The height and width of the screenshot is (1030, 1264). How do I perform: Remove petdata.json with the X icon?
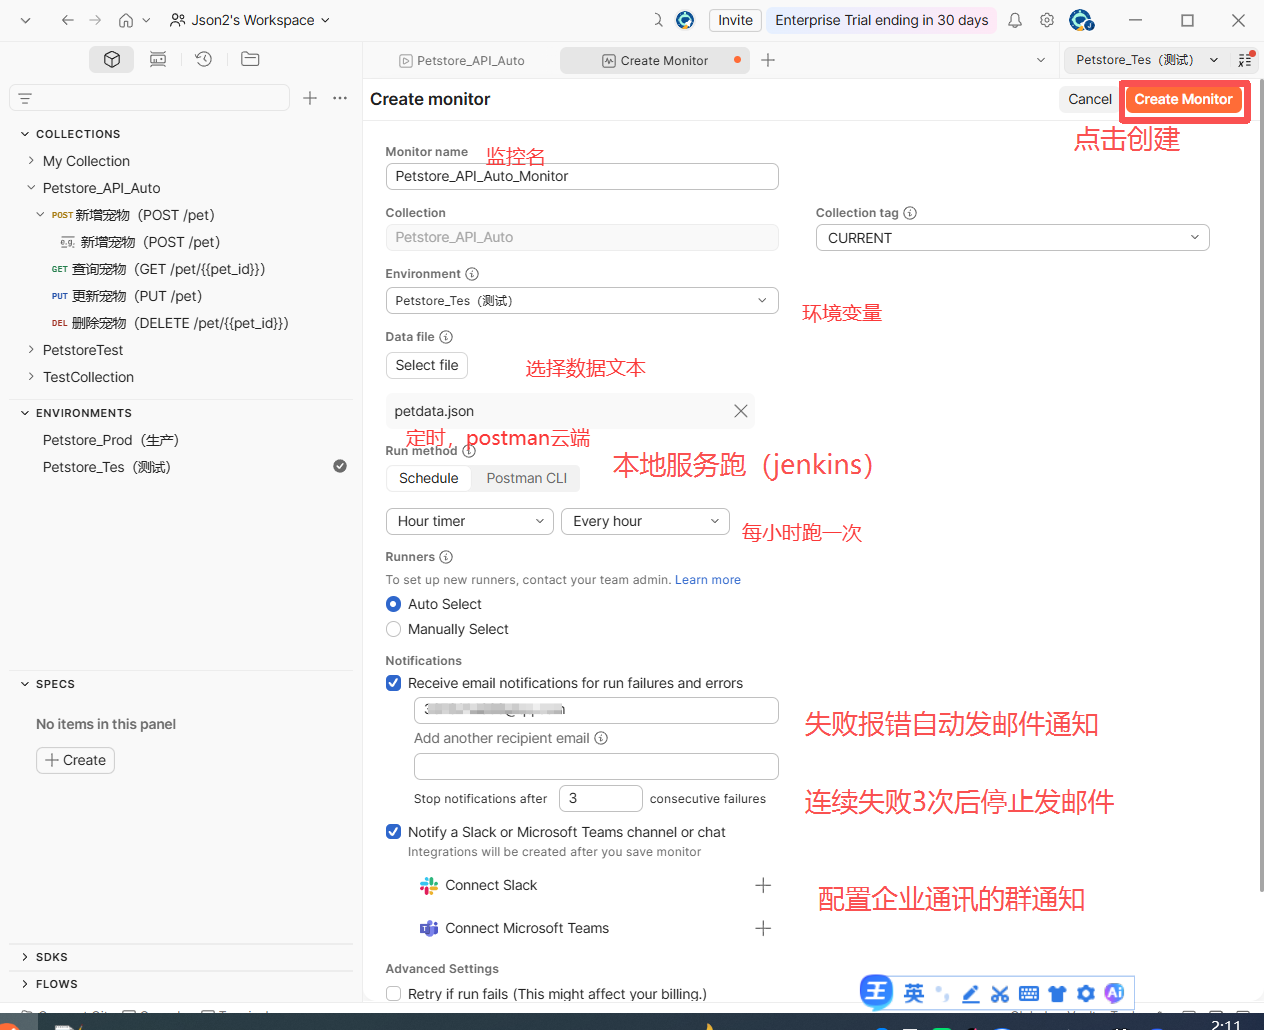point(741,411)
